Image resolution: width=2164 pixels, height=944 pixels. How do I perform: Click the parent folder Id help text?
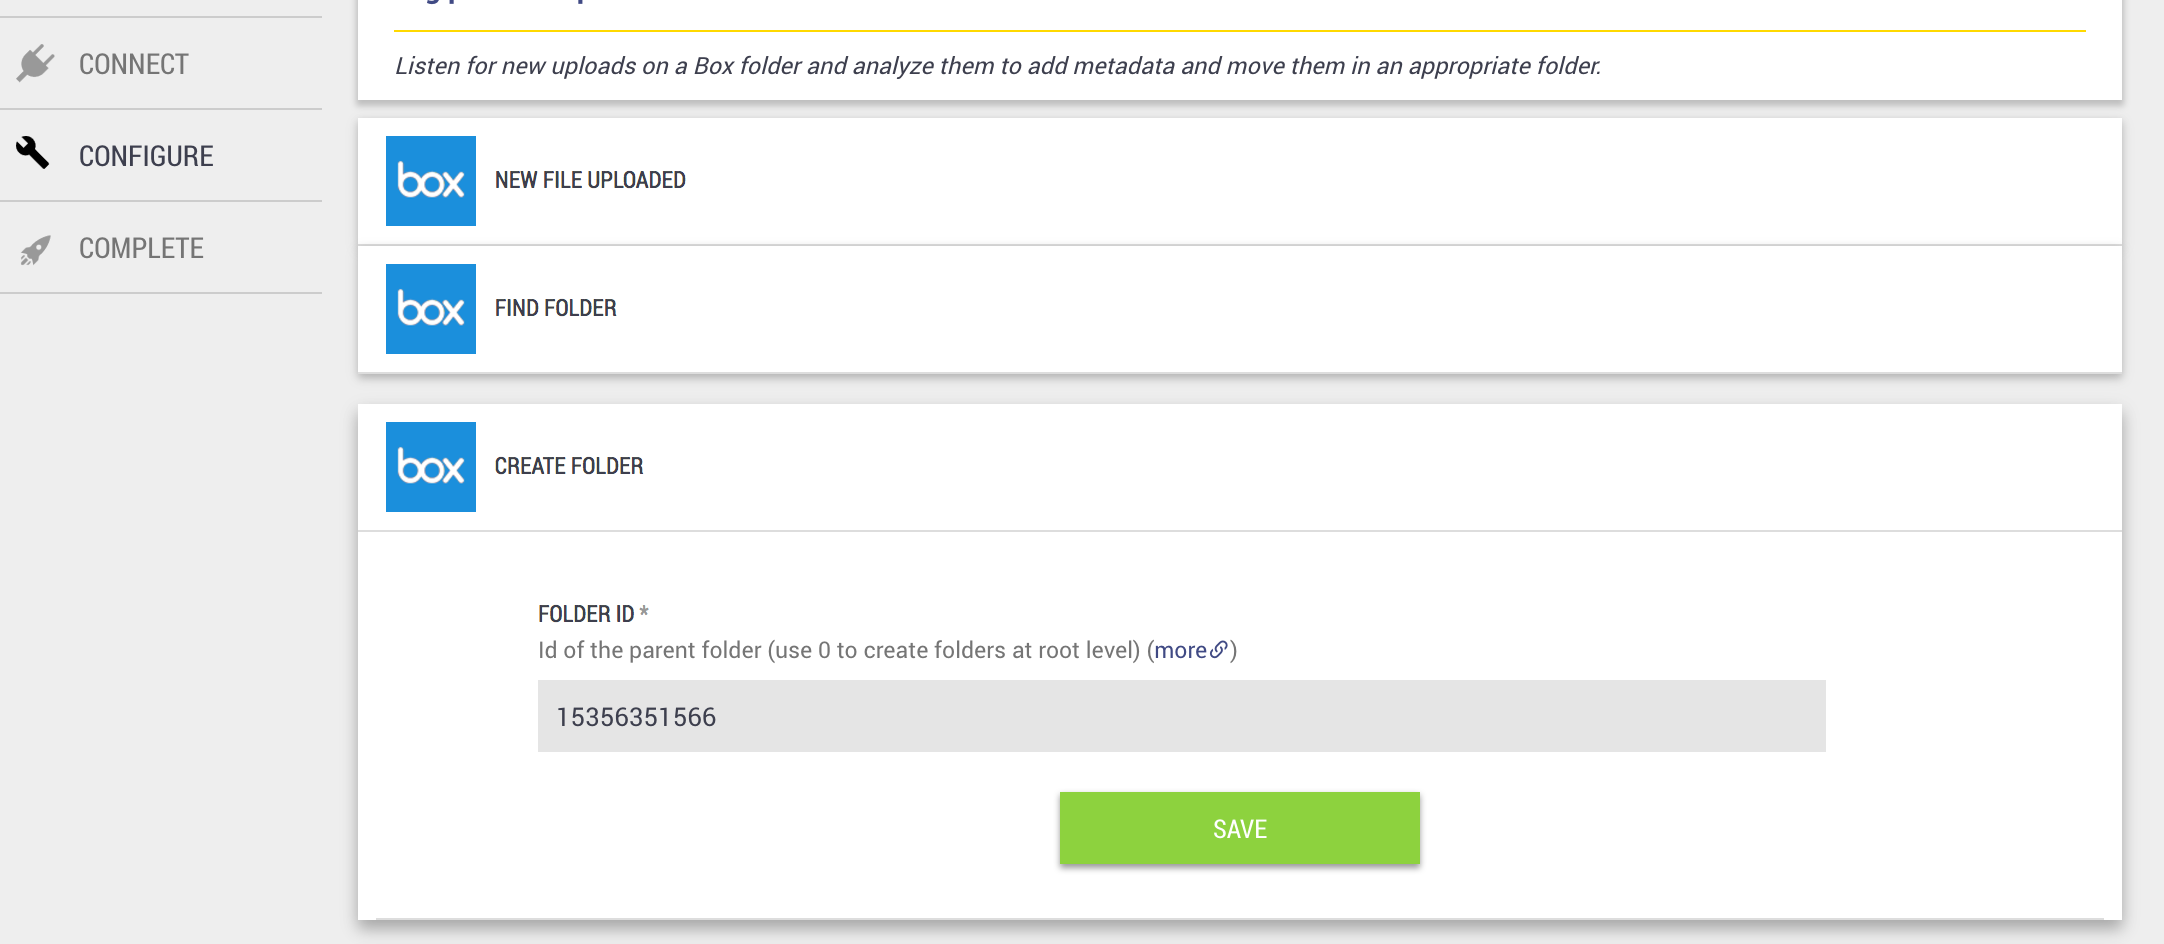pos(839,650)
